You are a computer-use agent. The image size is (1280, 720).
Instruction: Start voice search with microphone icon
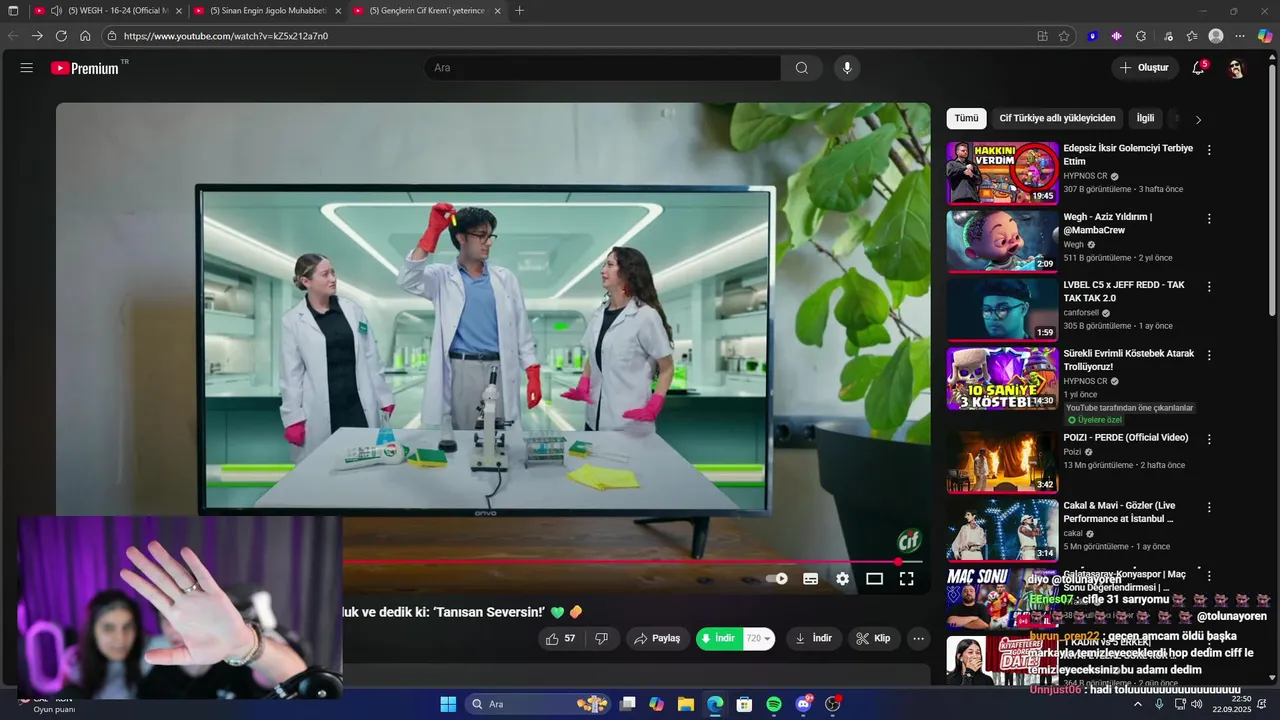847,68
